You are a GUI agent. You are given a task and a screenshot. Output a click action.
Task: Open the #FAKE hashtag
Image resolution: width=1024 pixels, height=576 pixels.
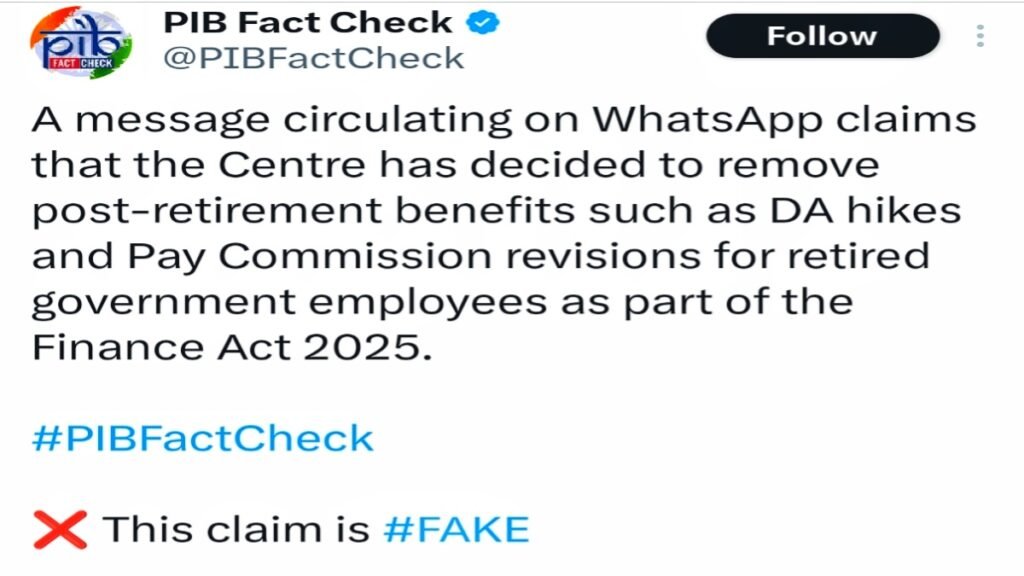[456, 530]
